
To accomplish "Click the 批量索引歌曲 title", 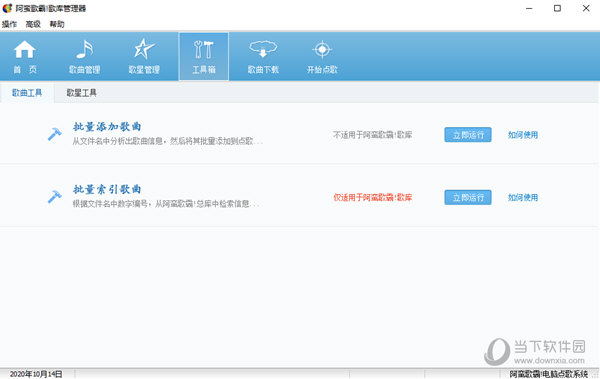I will 107,189.
